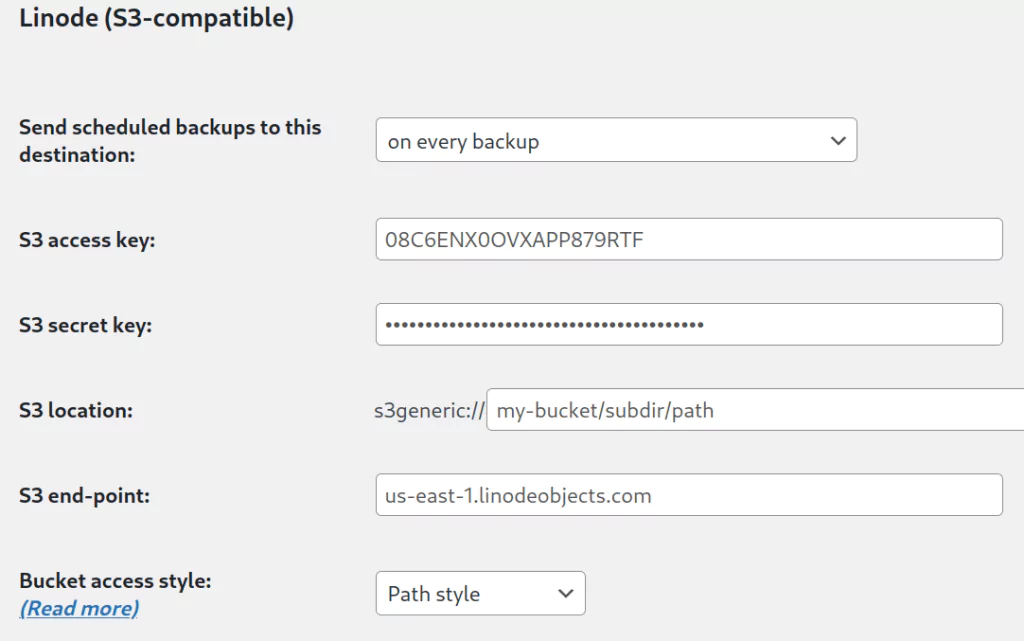
Task: Open the "(Read more)" link
Action: (79, 608)
